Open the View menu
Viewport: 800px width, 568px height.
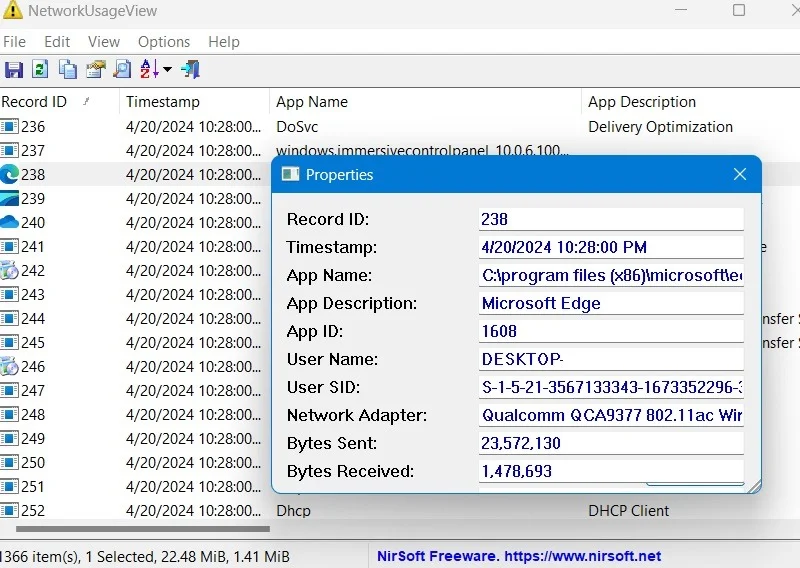coord(104,42)
